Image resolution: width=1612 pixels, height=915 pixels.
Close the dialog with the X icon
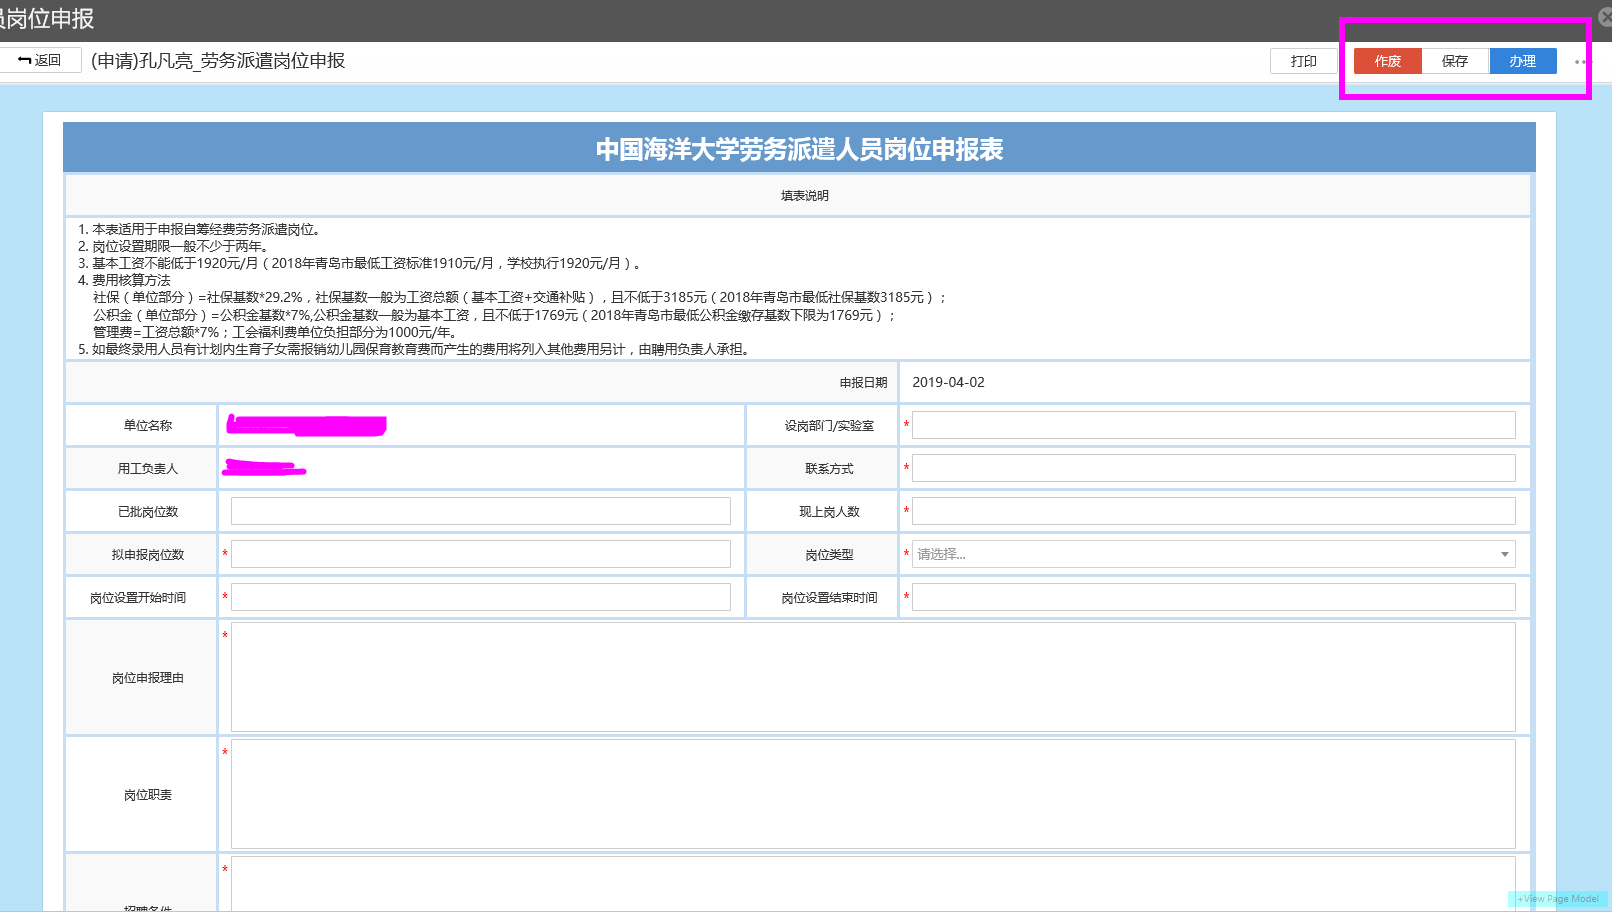1604,17
